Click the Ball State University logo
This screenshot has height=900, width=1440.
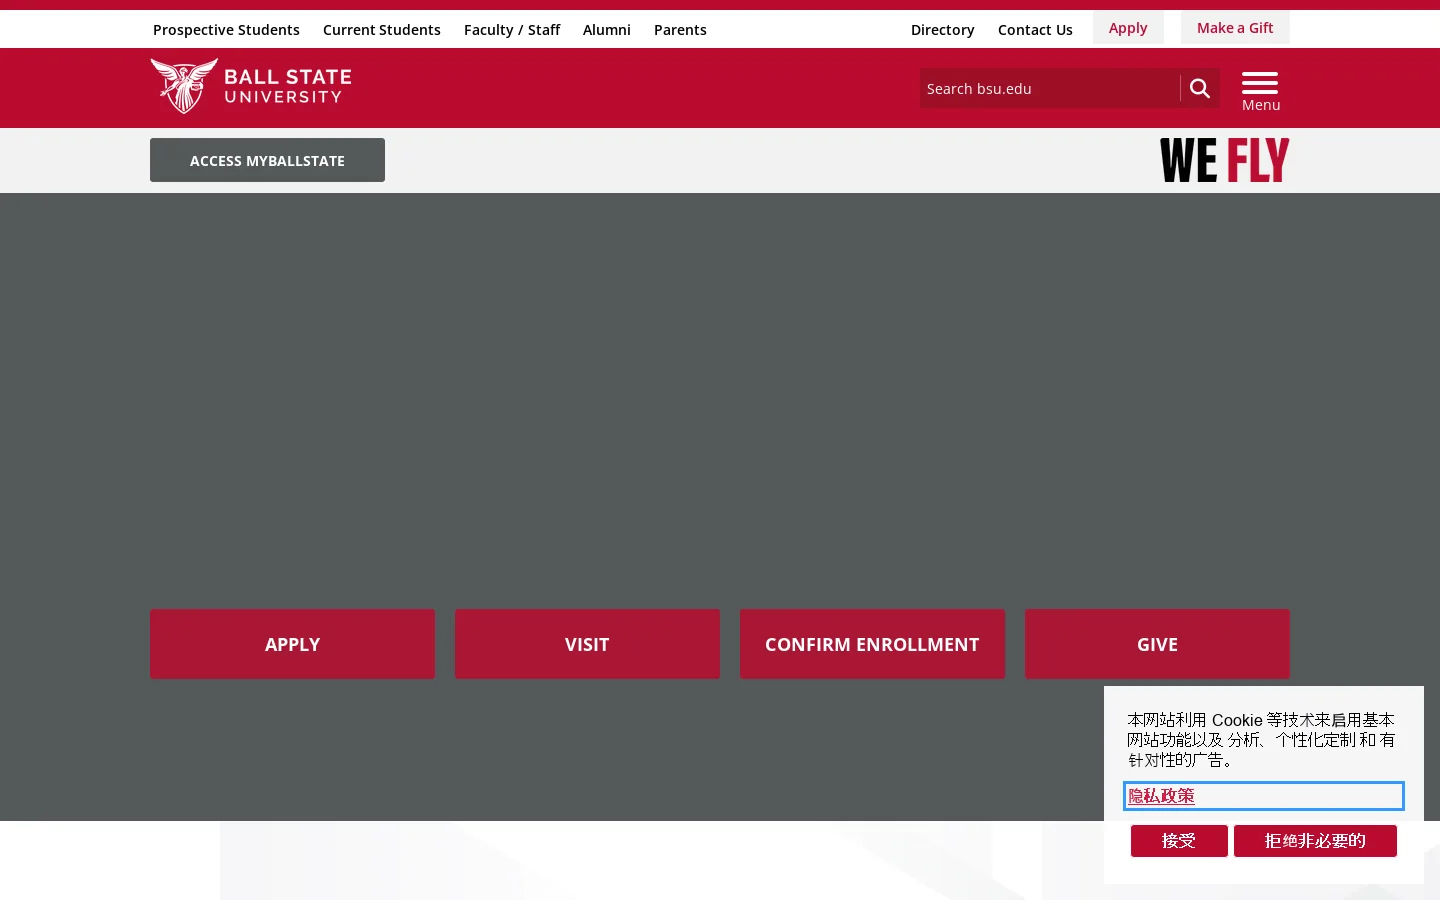point(251,86)
